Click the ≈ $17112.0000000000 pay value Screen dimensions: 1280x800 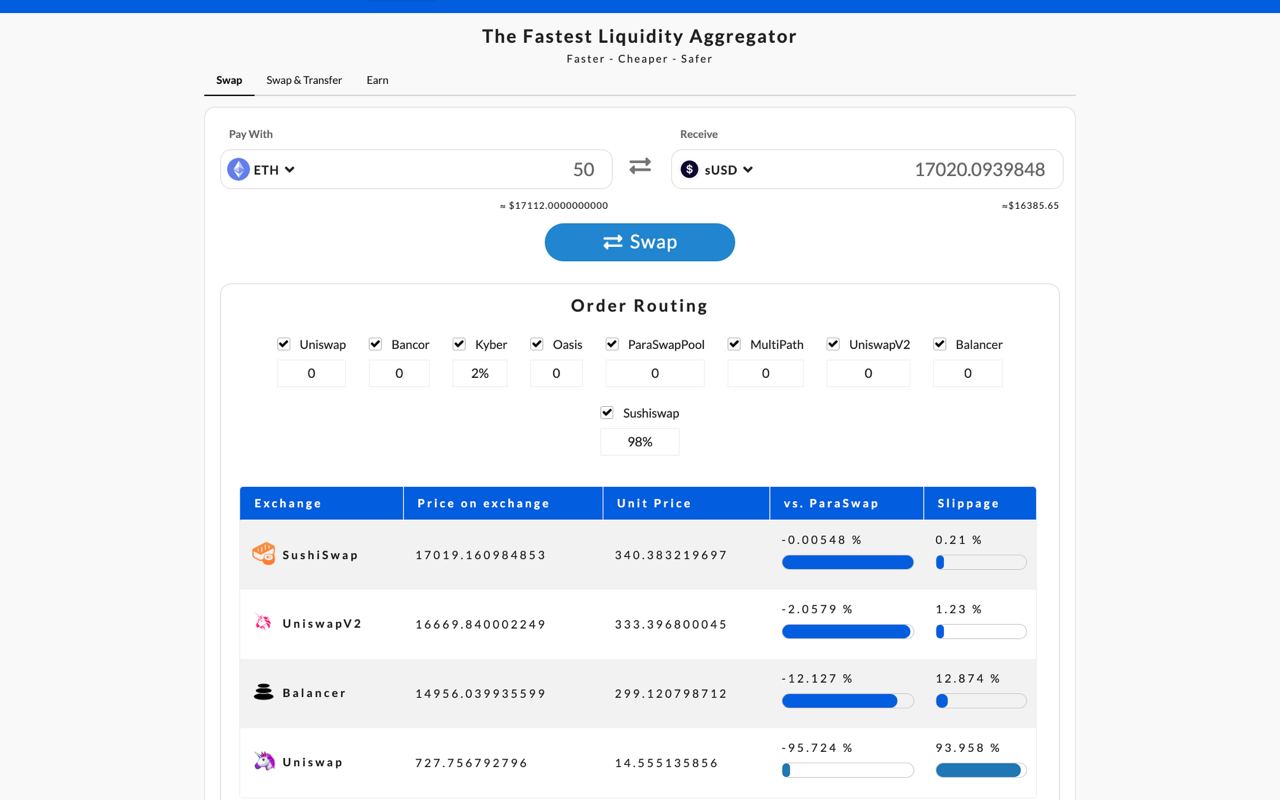[x=554, y=205]
